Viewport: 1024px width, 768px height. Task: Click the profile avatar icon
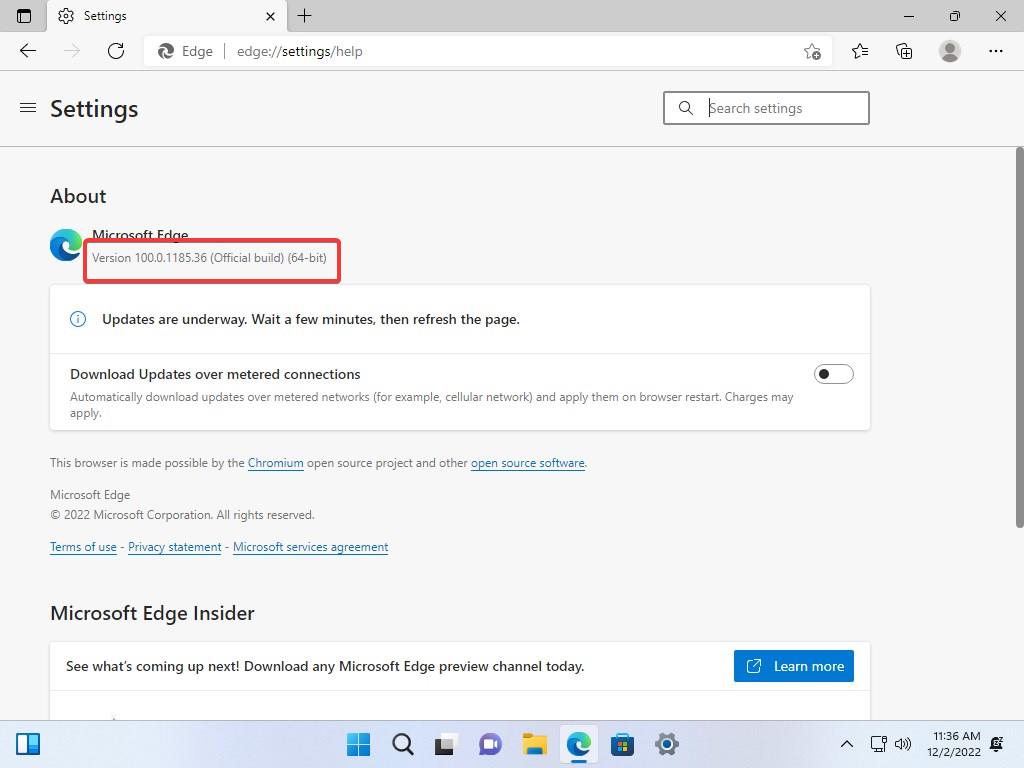[949, 51]
